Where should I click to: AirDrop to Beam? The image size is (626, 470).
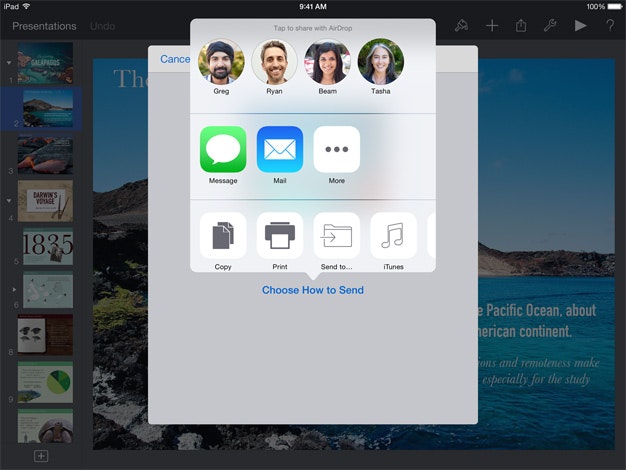point(327,61)
